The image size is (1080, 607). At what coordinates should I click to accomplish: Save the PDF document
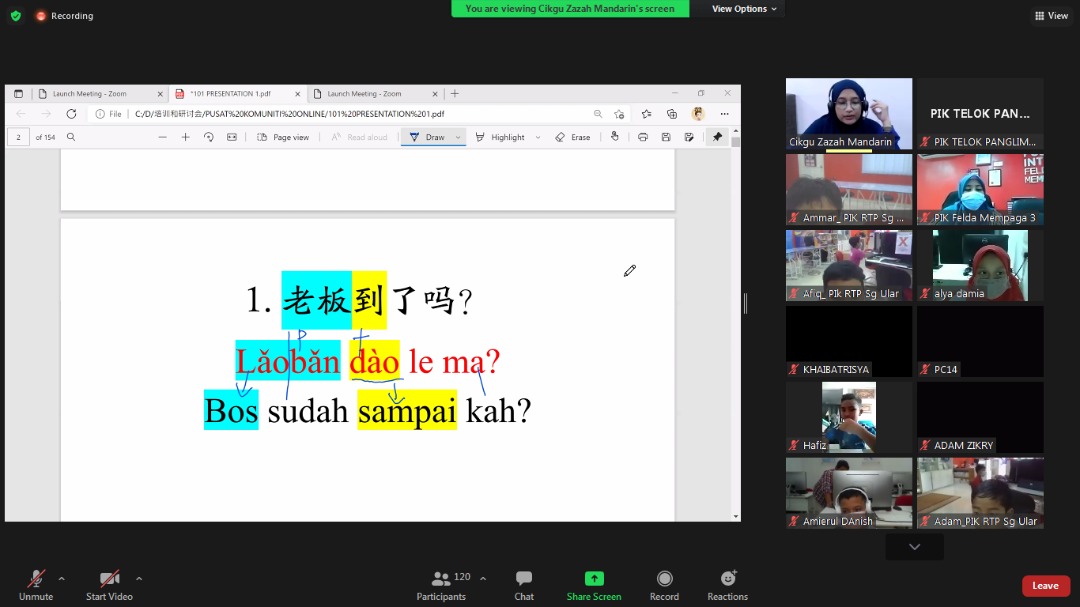[666, 137]
